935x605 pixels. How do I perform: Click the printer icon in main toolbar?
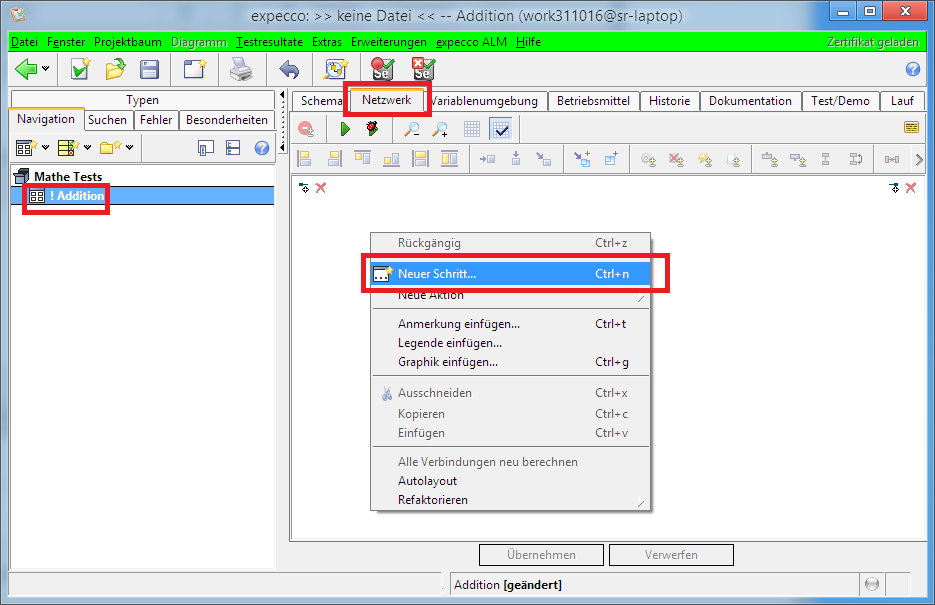pyautogui.click(x=241, y=69)
